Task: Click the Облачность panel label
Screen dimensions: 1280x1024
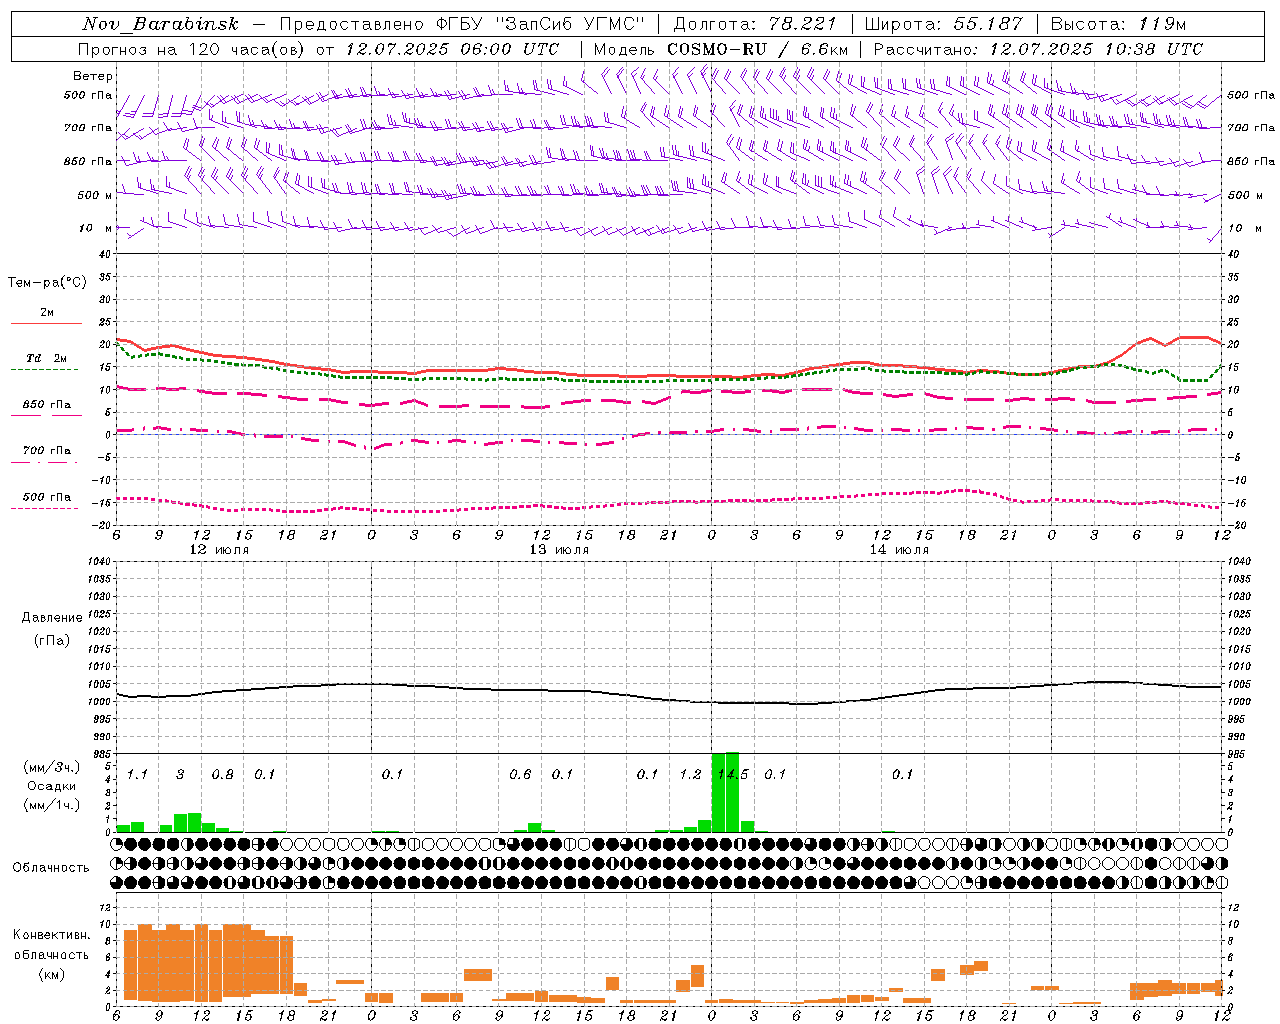Action: pos(51,868)
